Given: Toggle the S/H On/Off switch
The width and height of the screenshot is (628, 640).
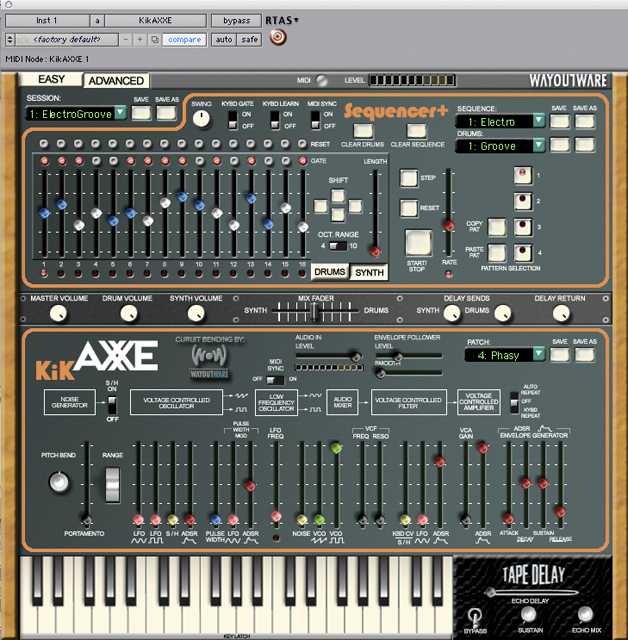Looking at the screenshot, I should pos(111,404).
